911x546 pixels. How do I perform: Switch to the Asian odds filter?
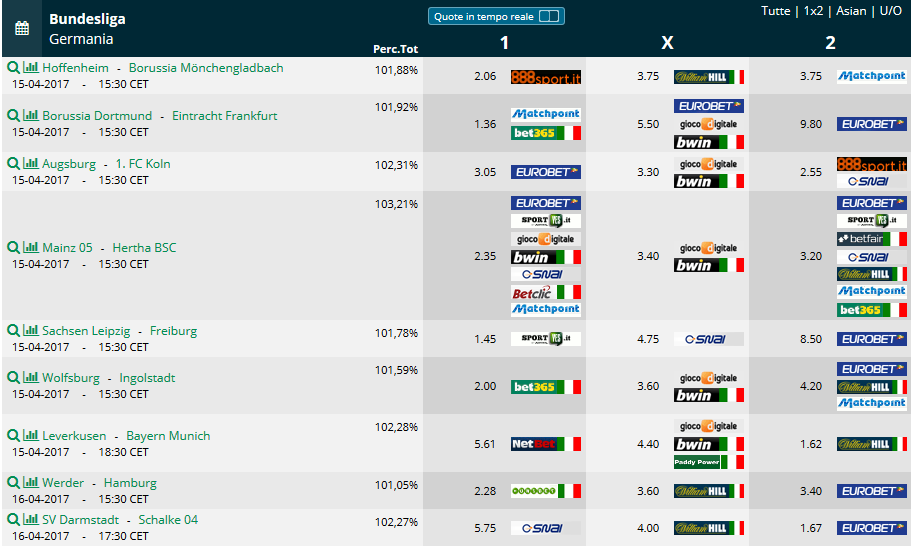pyautogui.click(x=851, y=11)
